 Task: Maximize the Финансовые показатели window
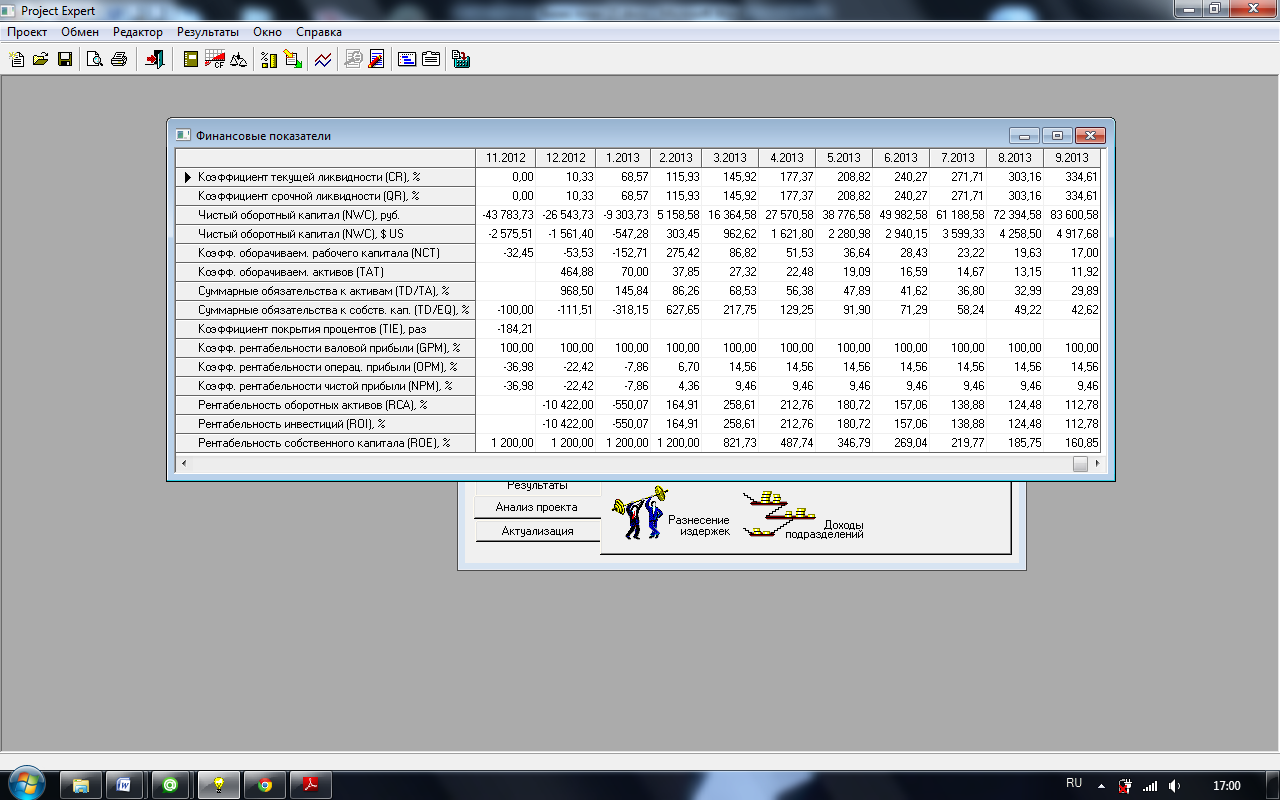[x=1057, y=135]
